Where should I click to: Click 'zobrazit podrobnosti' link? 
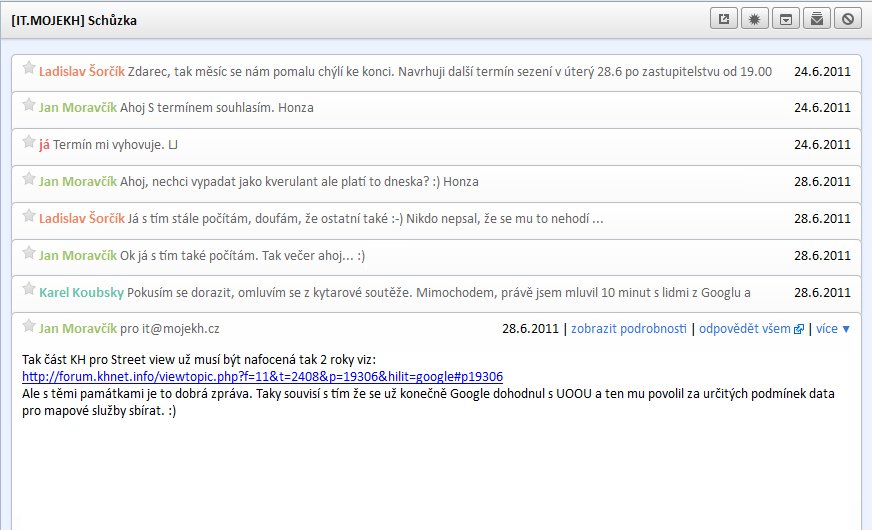tap(629, 329)
